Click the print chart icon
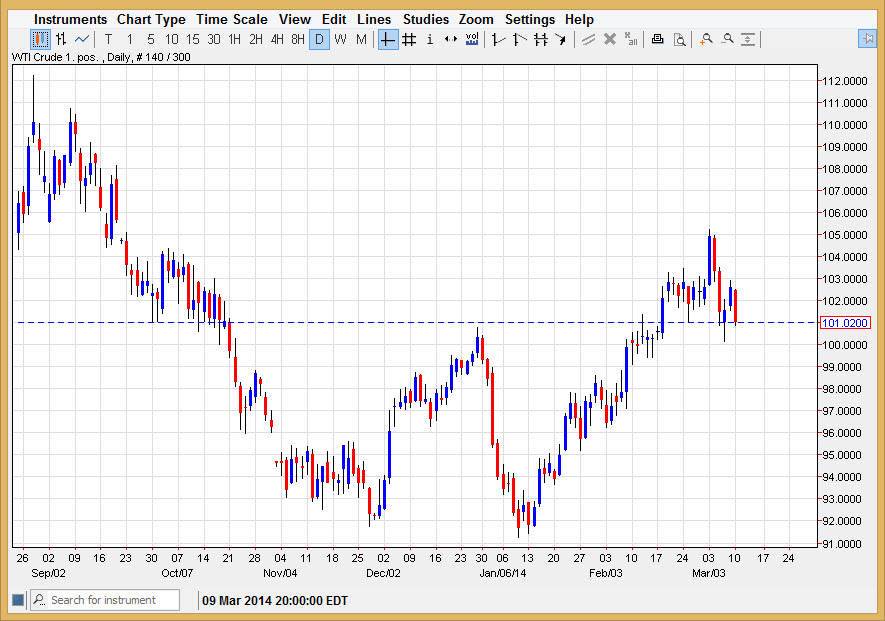The height and width of the screenshot is (621, 885). pyautogui.click(x=657, y=39)
